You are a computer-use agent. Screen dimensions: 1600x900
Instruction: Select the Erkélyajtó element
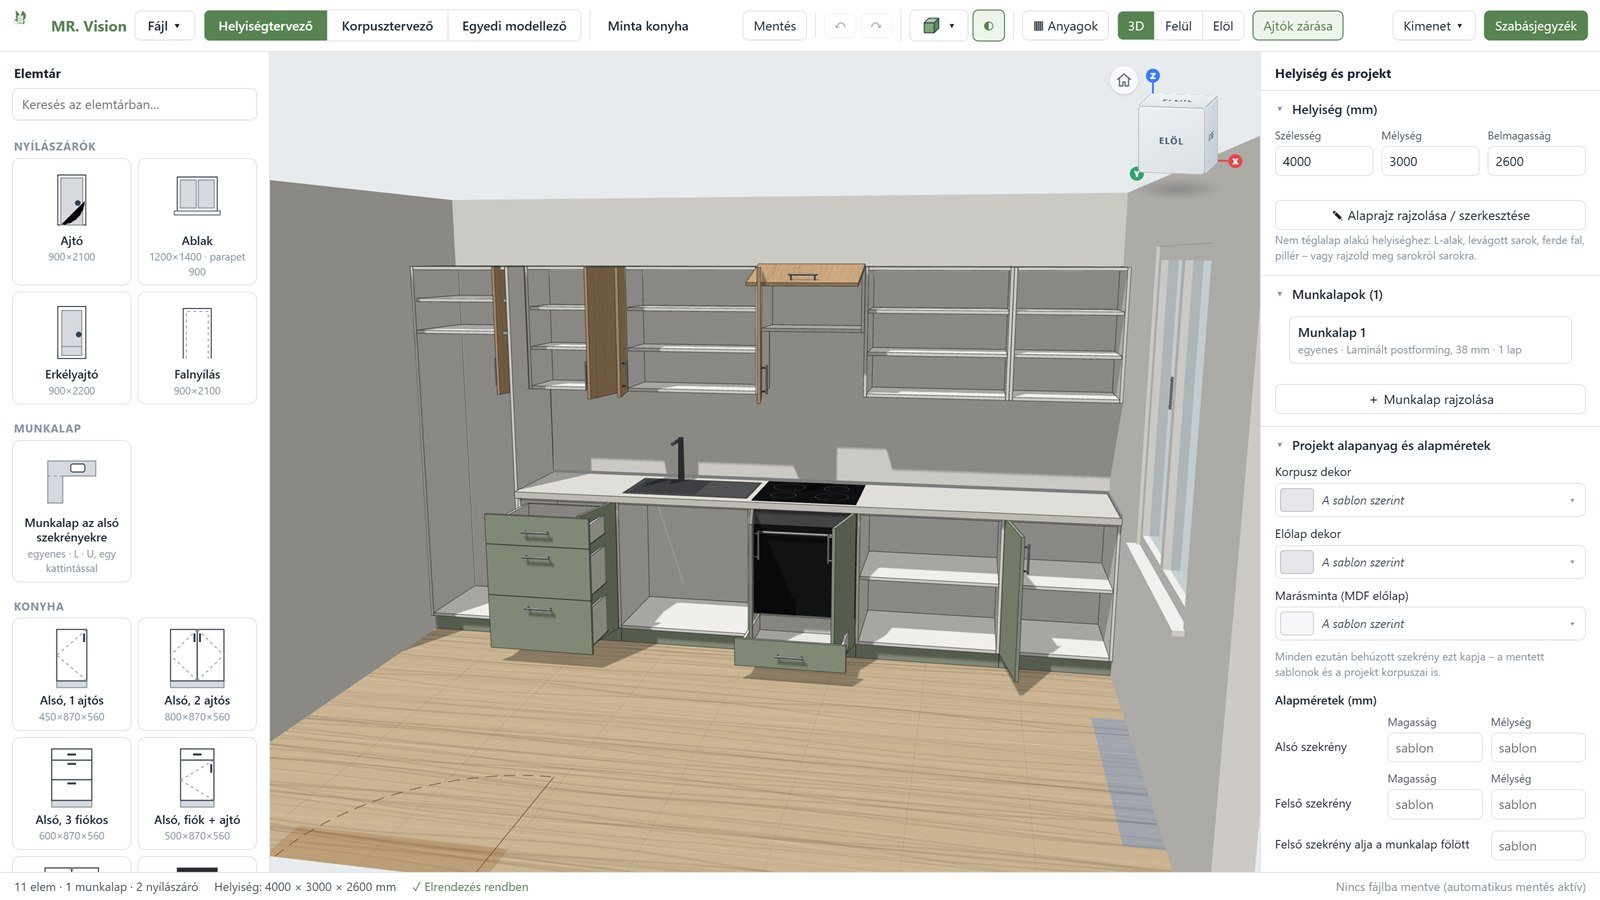pyautogui.click(x=72, y=348)
